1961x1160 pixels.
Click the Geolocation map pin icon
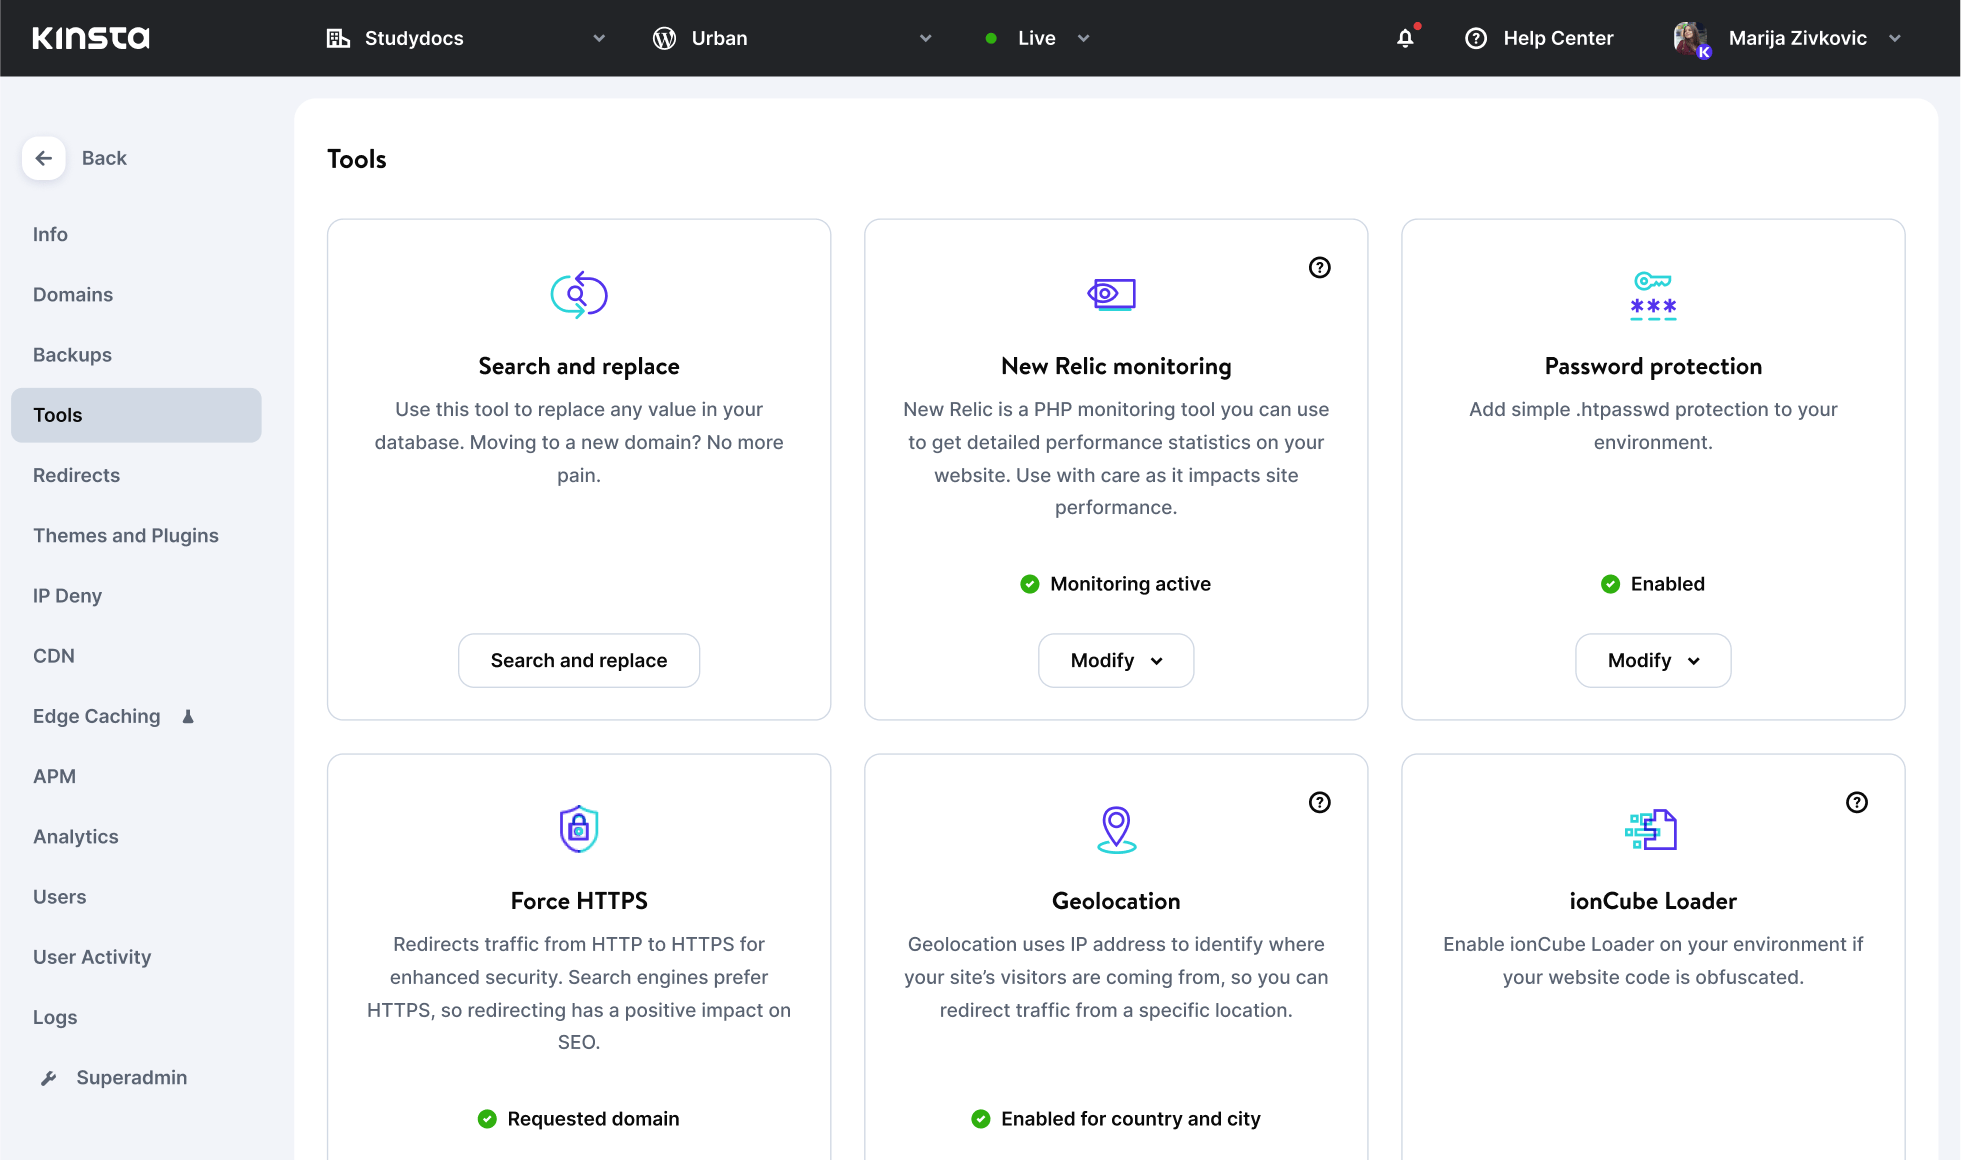[x=1115, y=828]
